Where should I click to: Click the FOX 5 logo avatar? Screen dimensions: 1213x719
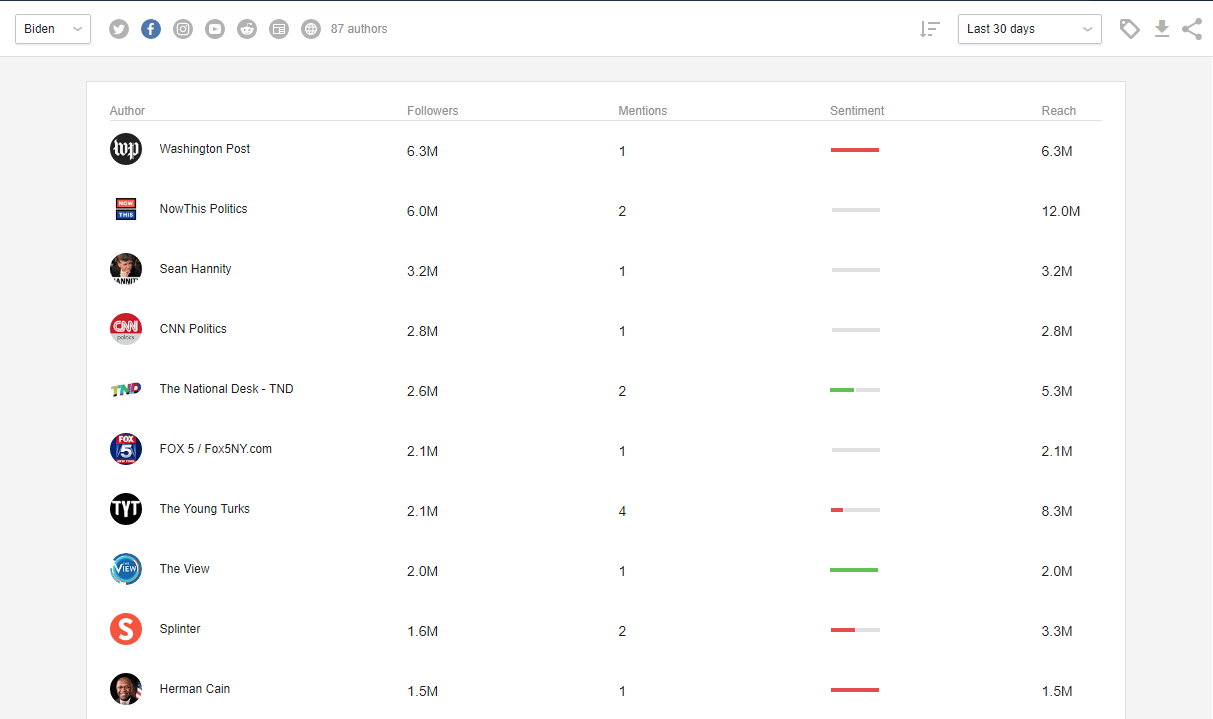click(x=126, y=449)
